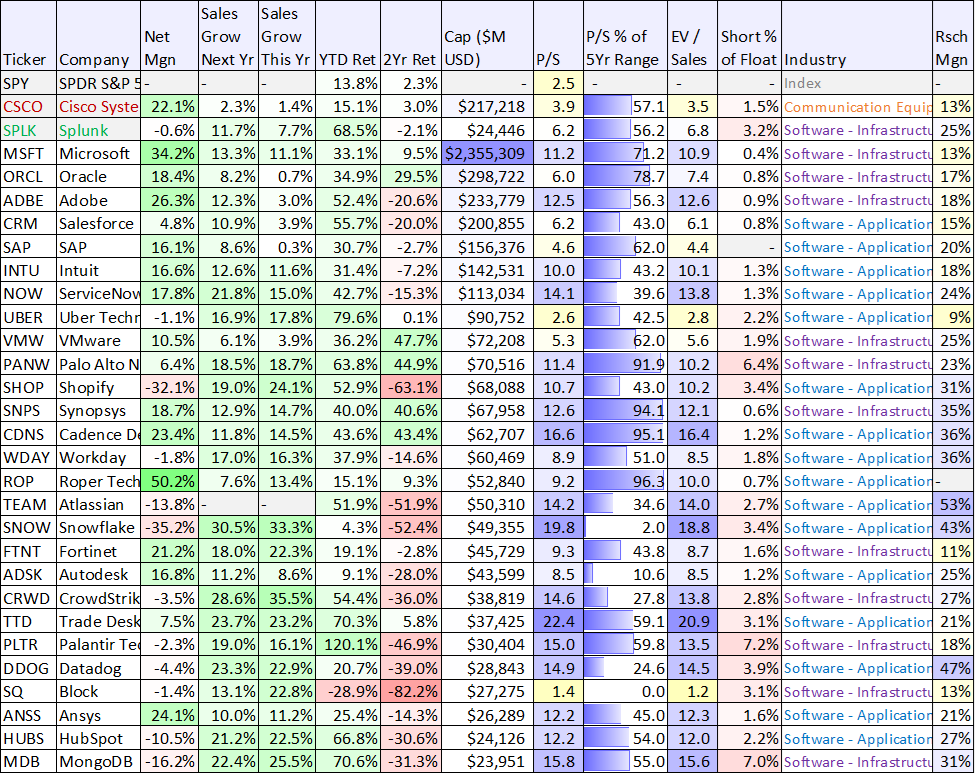975x774 pixels.
Task: Click the P/S % of 5Yr Range header
Action: (x=625, y=36)
